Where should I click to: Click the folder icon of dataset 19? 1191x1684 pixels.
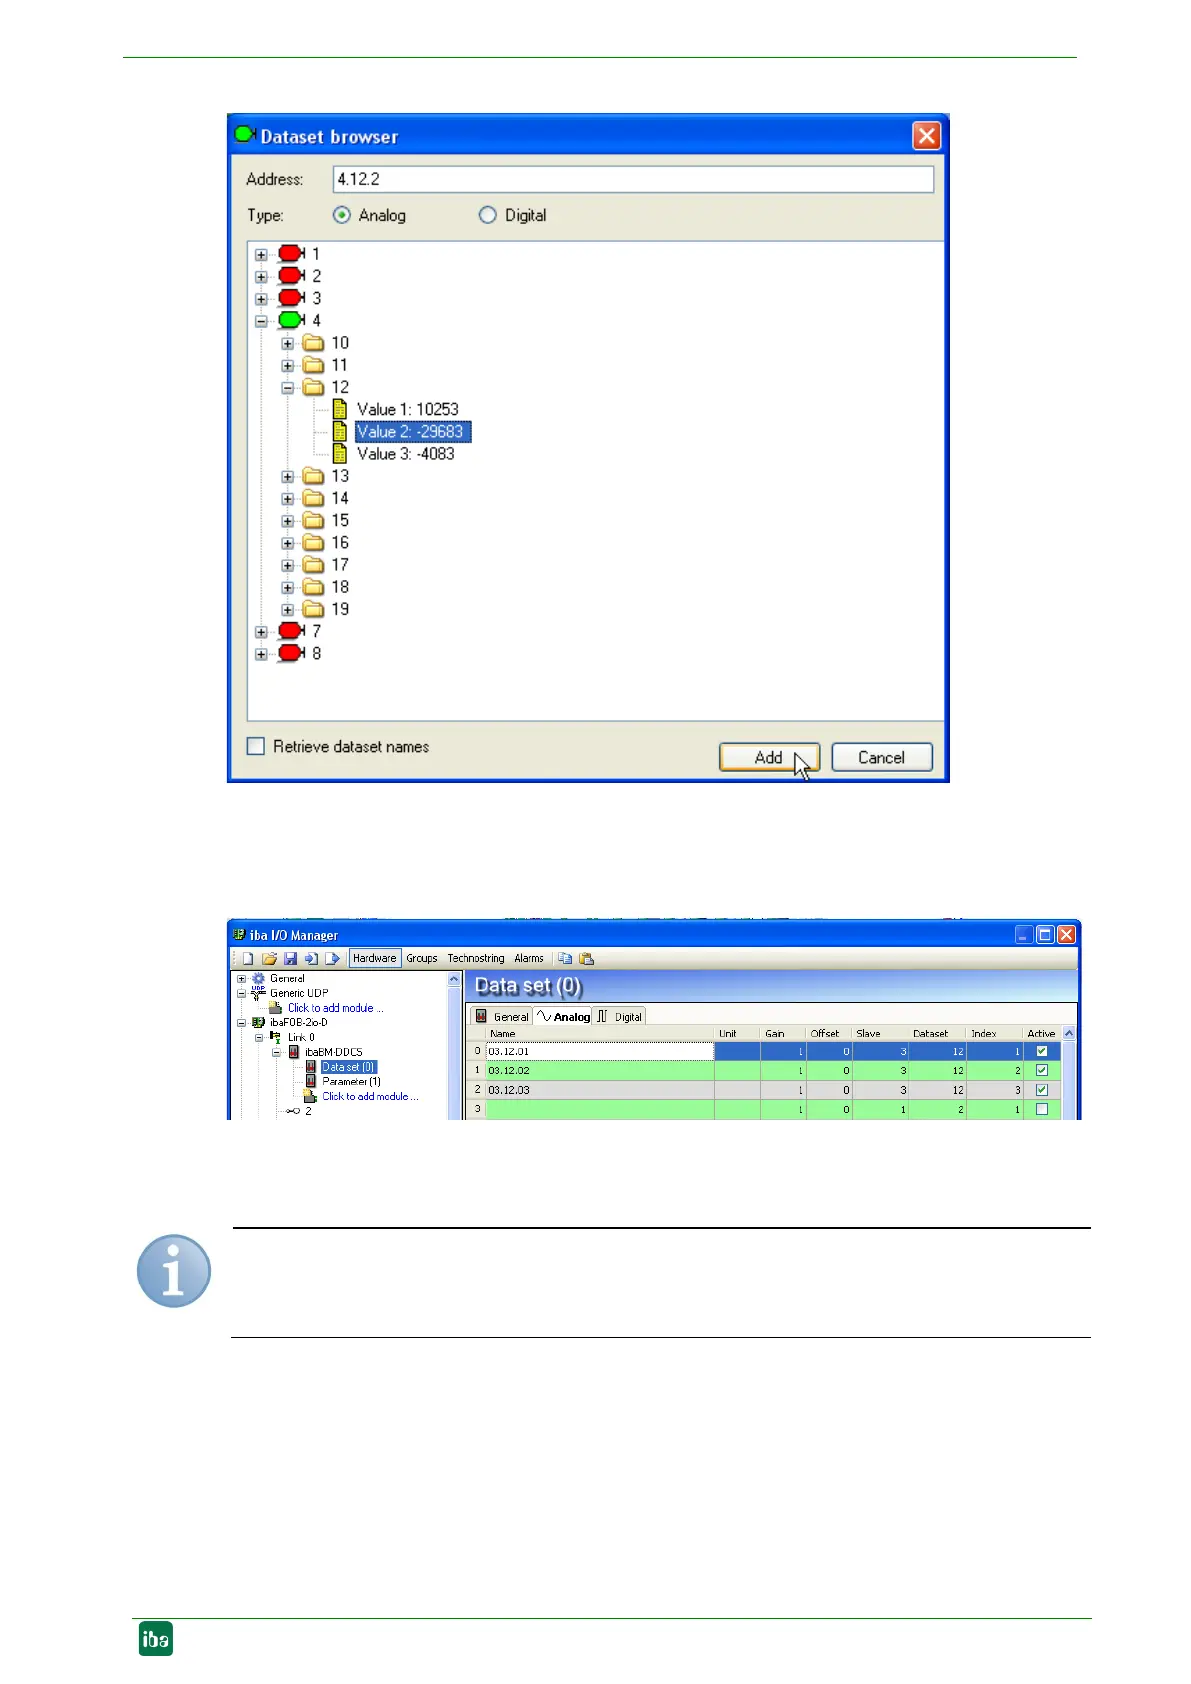[x=314, y=609]
